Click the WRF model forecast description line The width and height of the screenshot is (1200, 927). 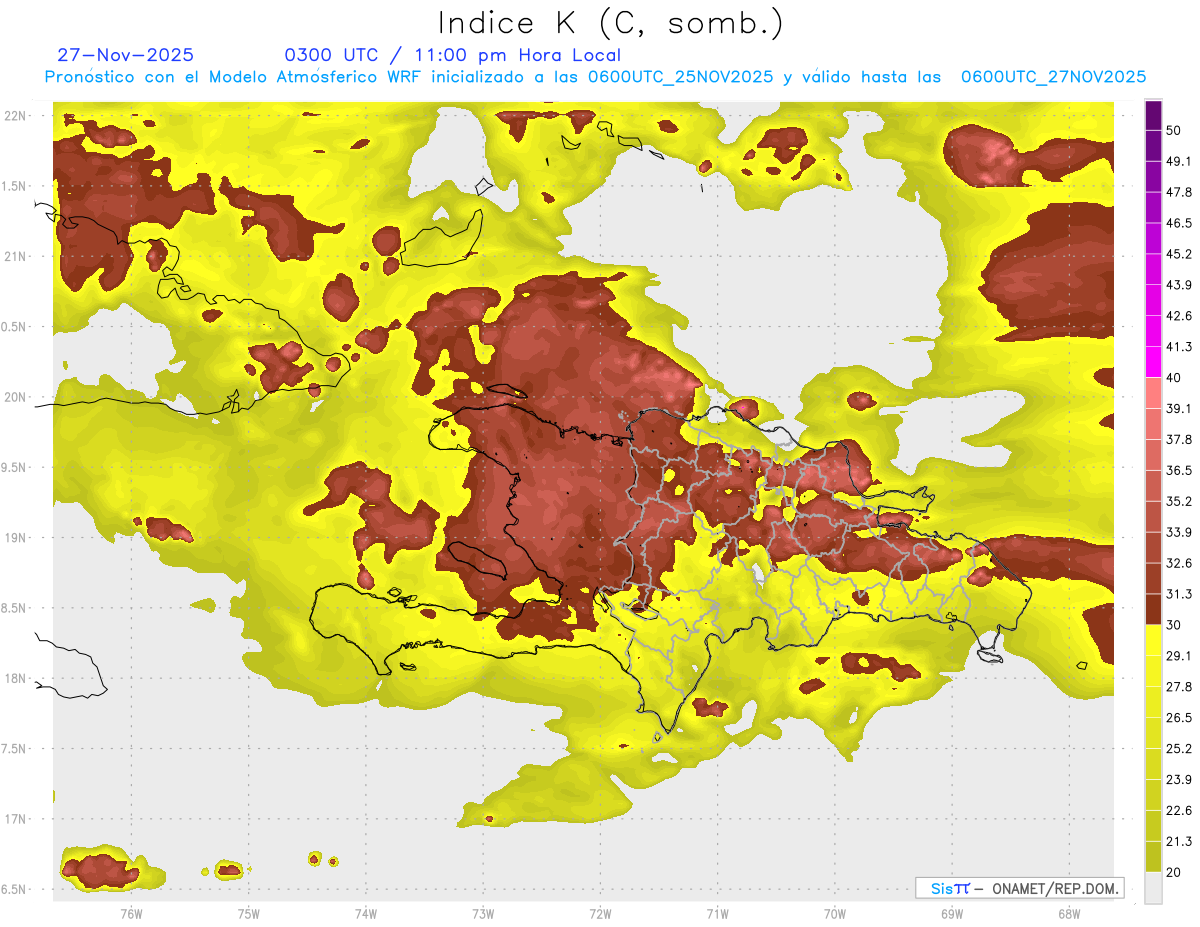coord(595,77)
